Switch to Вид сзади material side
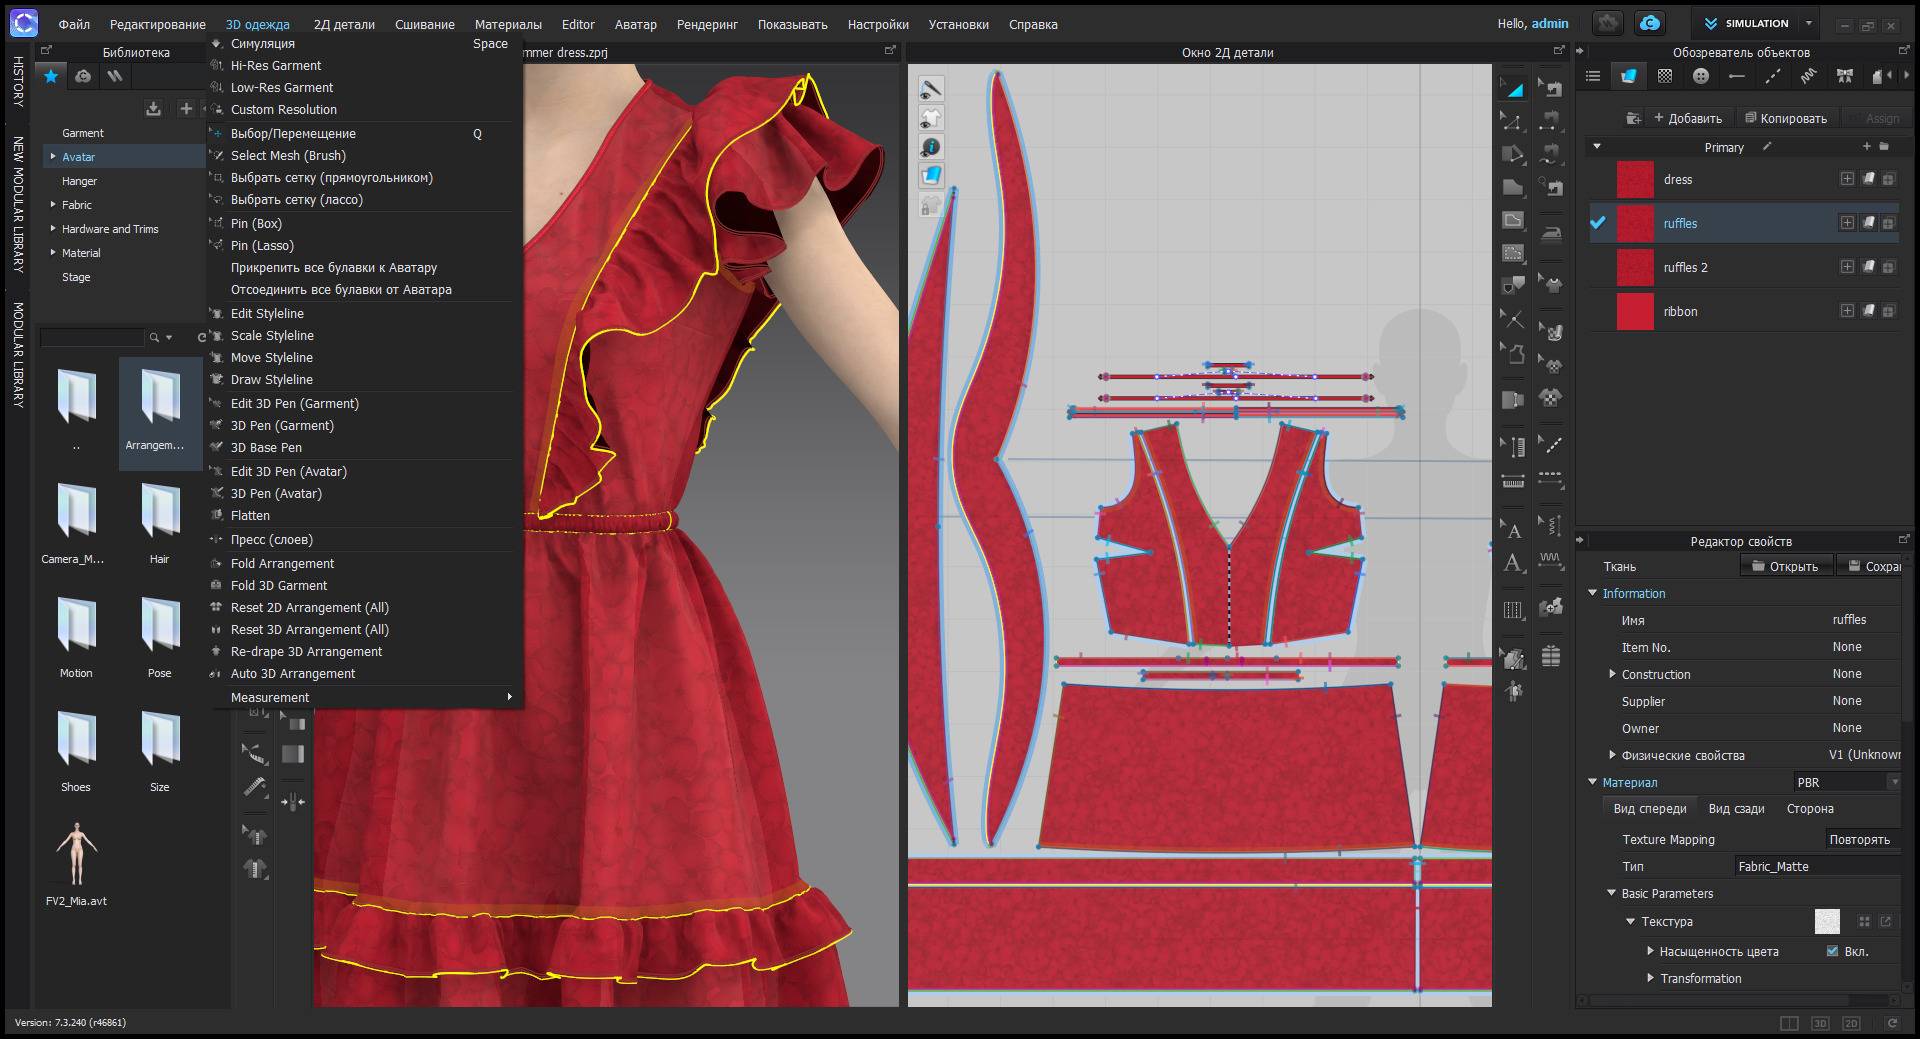The width and height of the screenshot is (1920, 1039). click(1736, 809)
